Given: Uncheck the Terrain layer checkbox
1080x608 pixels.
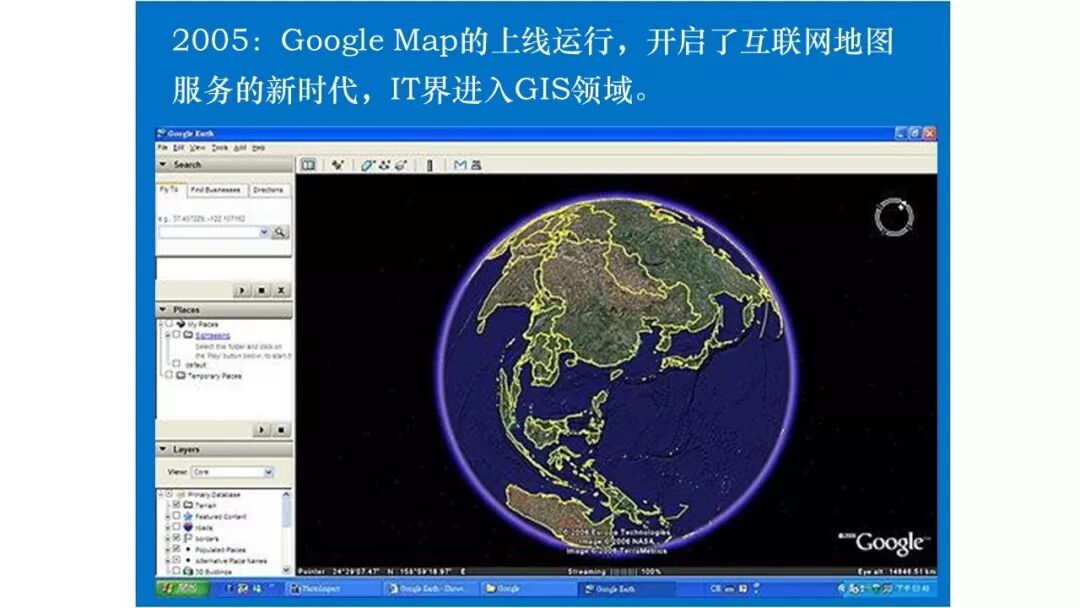Looking at the screenshot, I should pyautogui.click(x=176, y=505).
